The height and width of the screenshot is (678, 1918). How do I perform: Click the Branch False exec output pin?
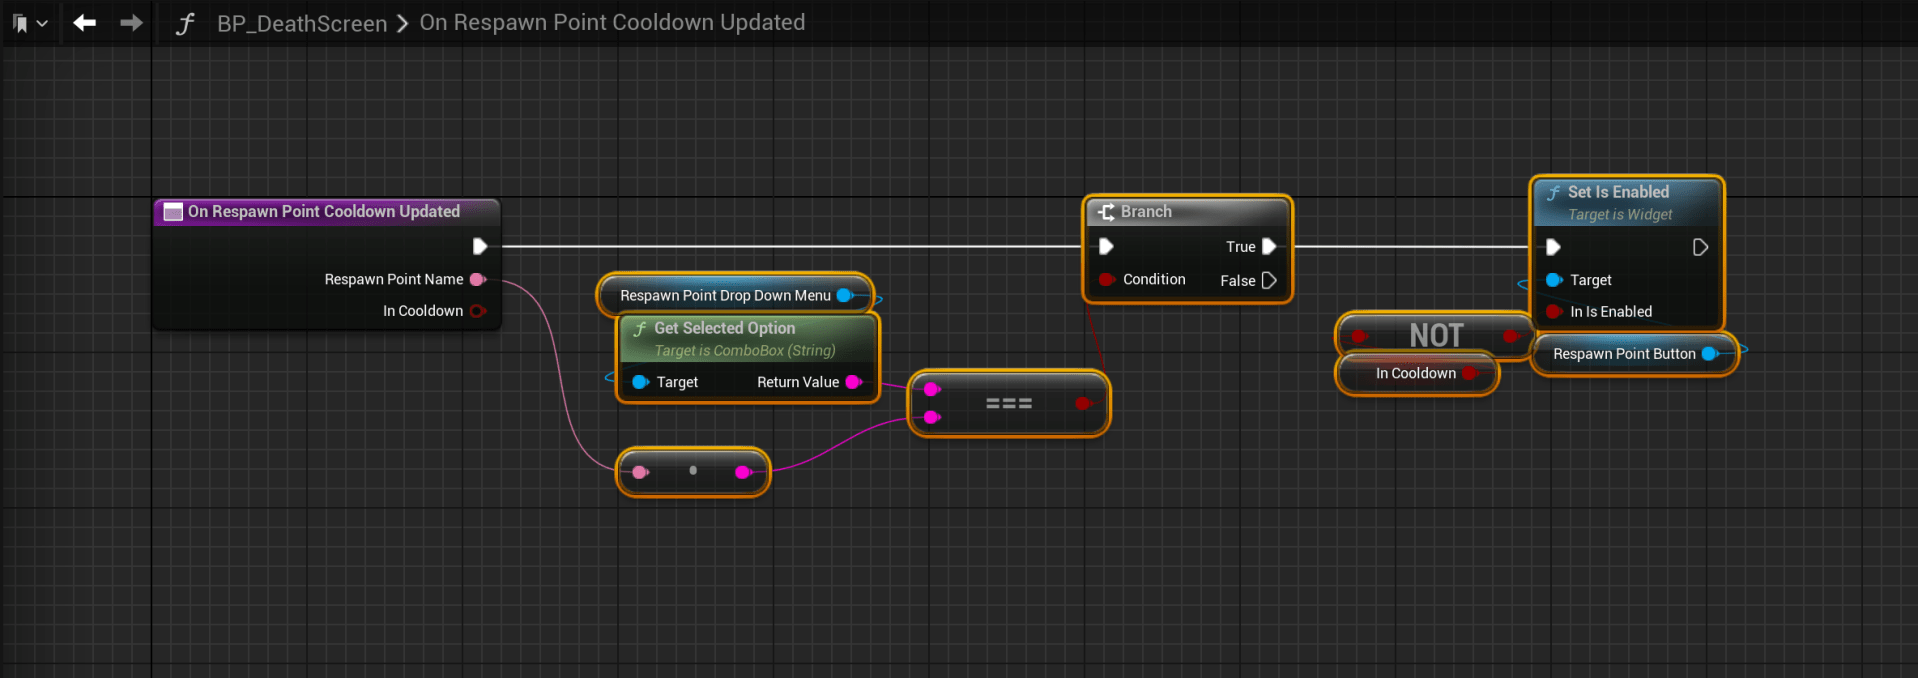[1269, 280]
